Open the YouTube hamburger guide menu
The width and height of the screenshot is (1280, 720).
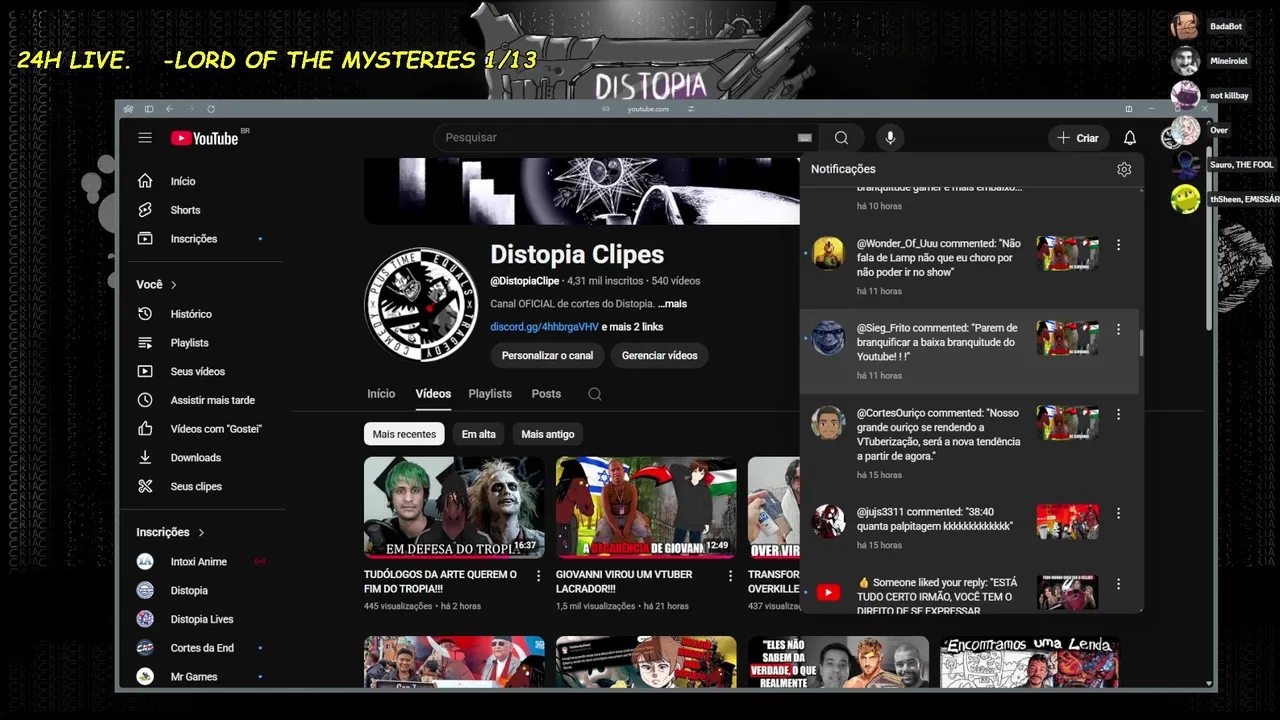(145, 138)
